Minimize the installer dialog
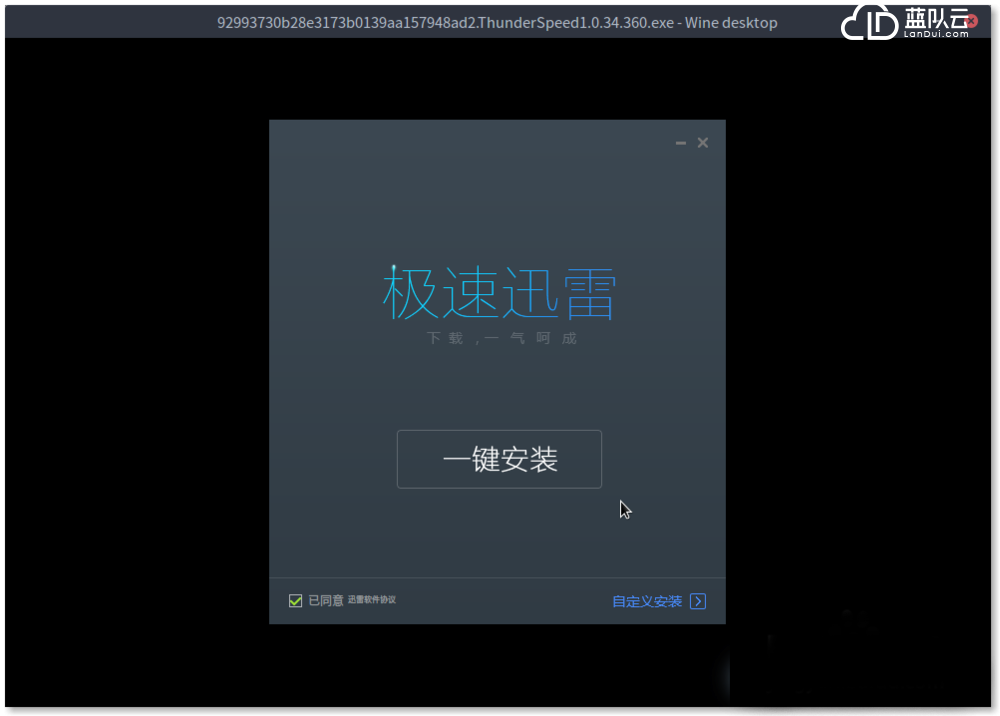This screenshot has height=716, width=1000. 680,143
